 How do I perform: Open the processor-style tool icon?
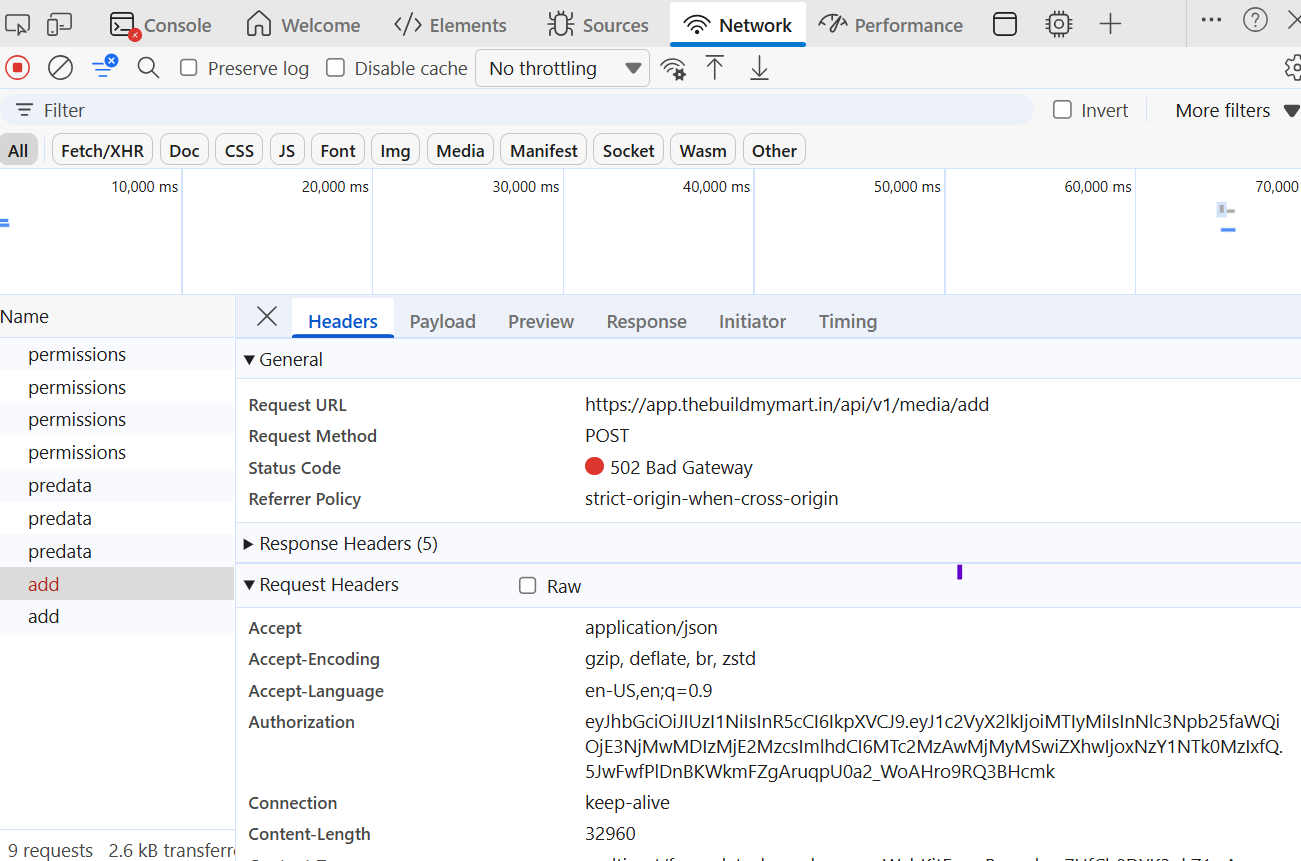tap(1058, 25)
